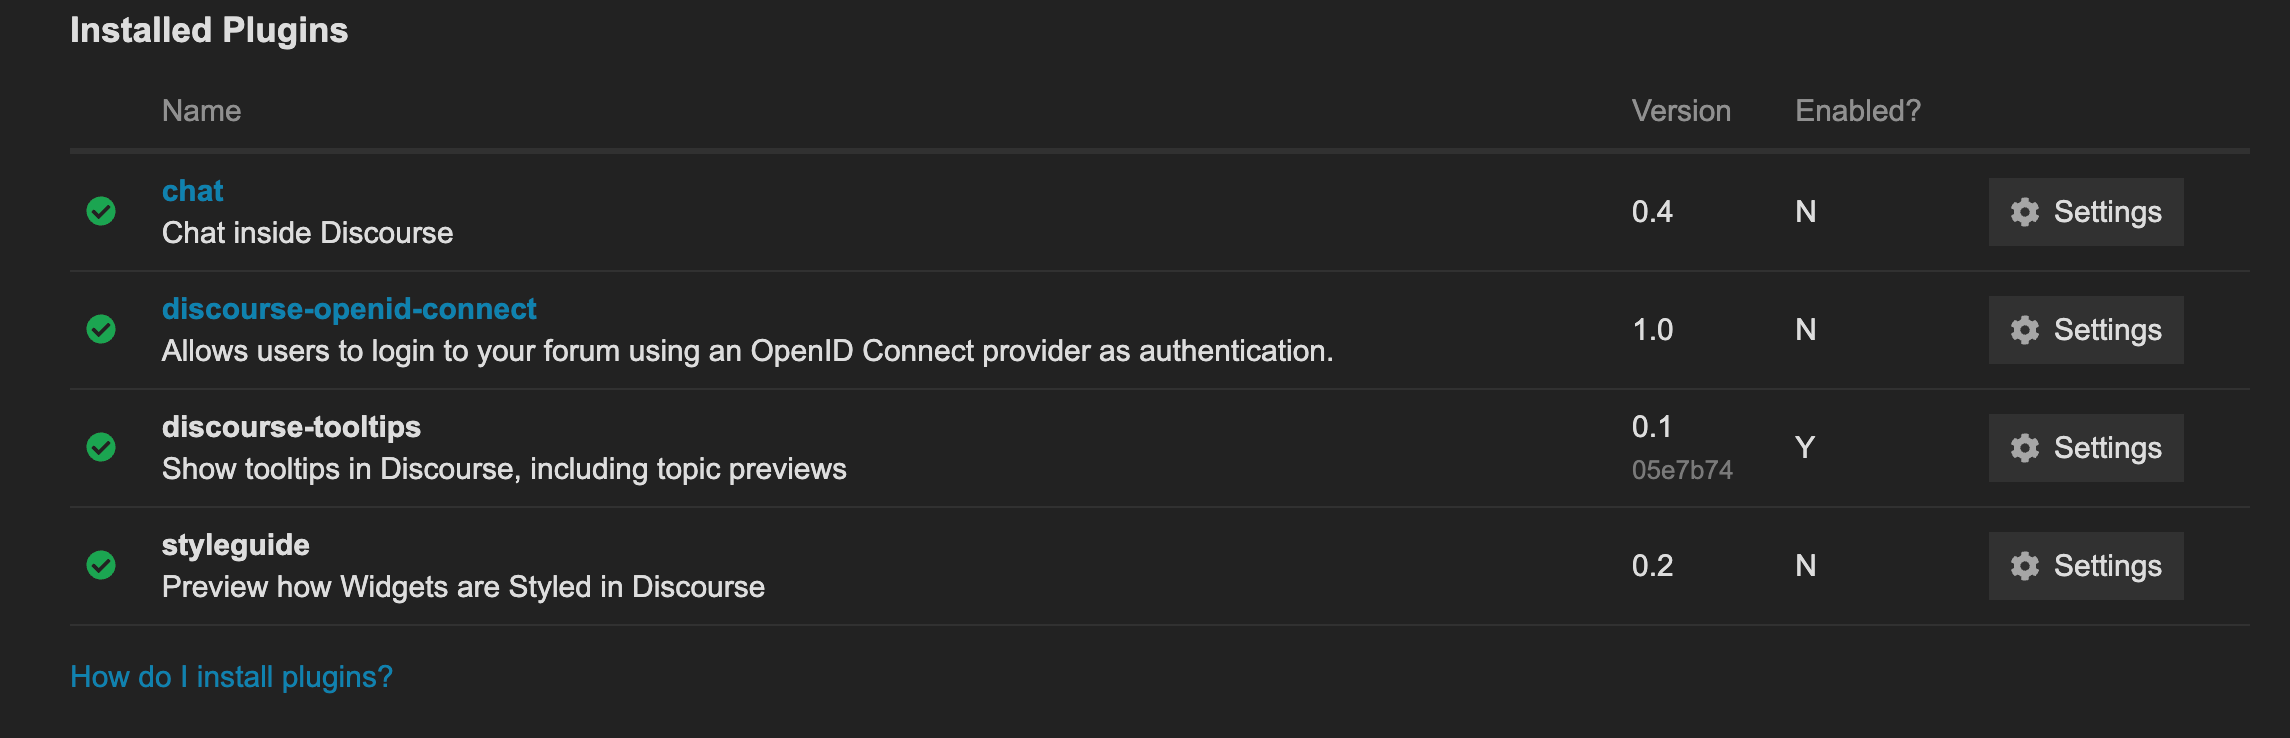Screen dimensions: 2290x738
Task: Click the Enabled? column header
Action: click(x=1858, y=111)
